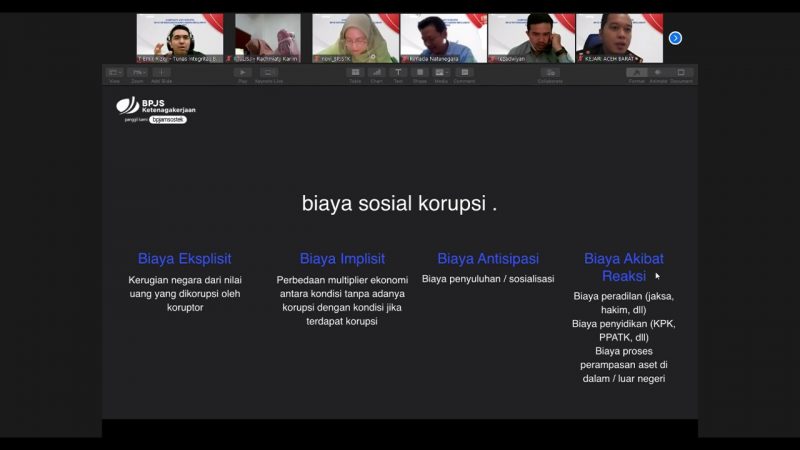Viewport: 800px width, 450px height.
Task: Select the KEJARI ACEH BARAT participant video
Action: click(619, 38)
